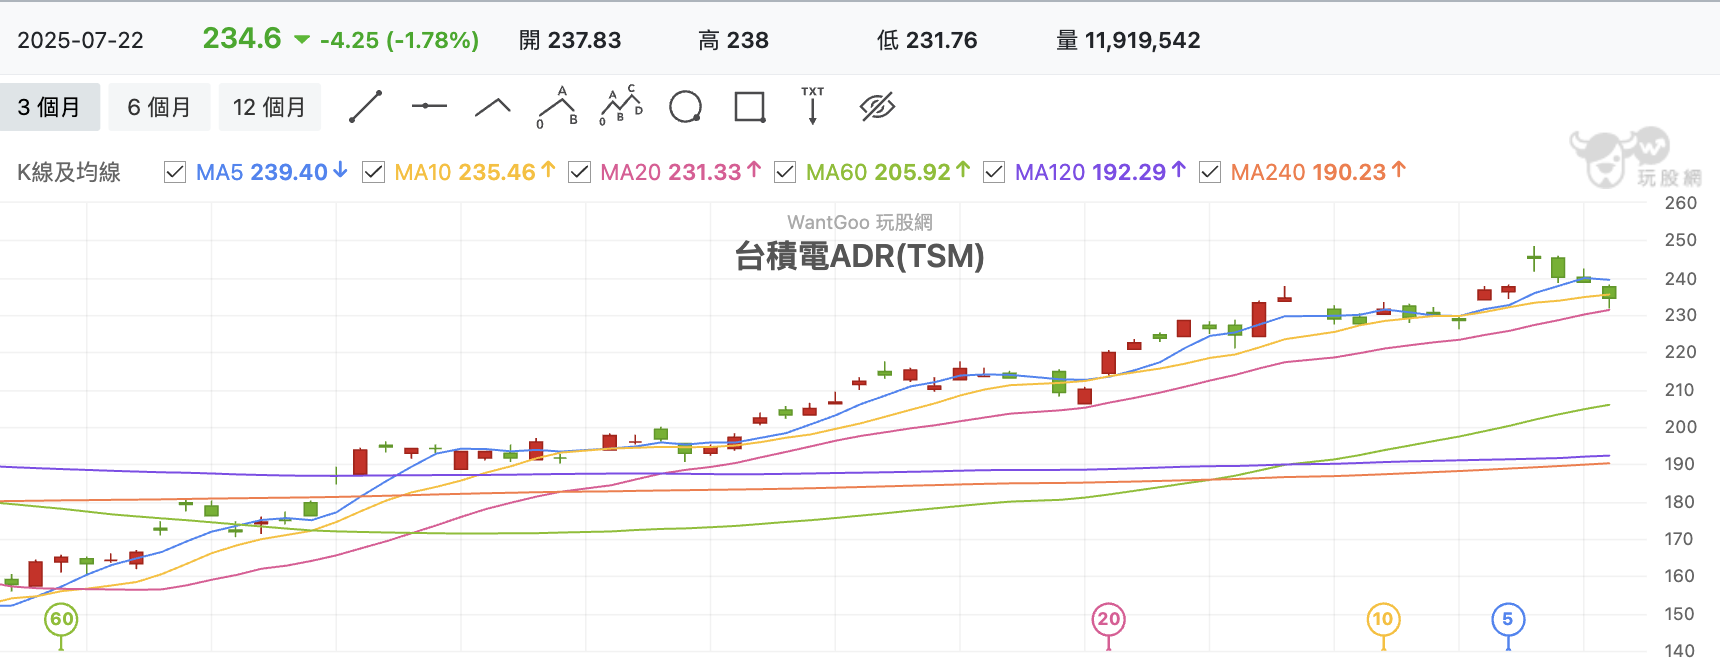Uncheck the MA5 moving average

coord(175,172)
